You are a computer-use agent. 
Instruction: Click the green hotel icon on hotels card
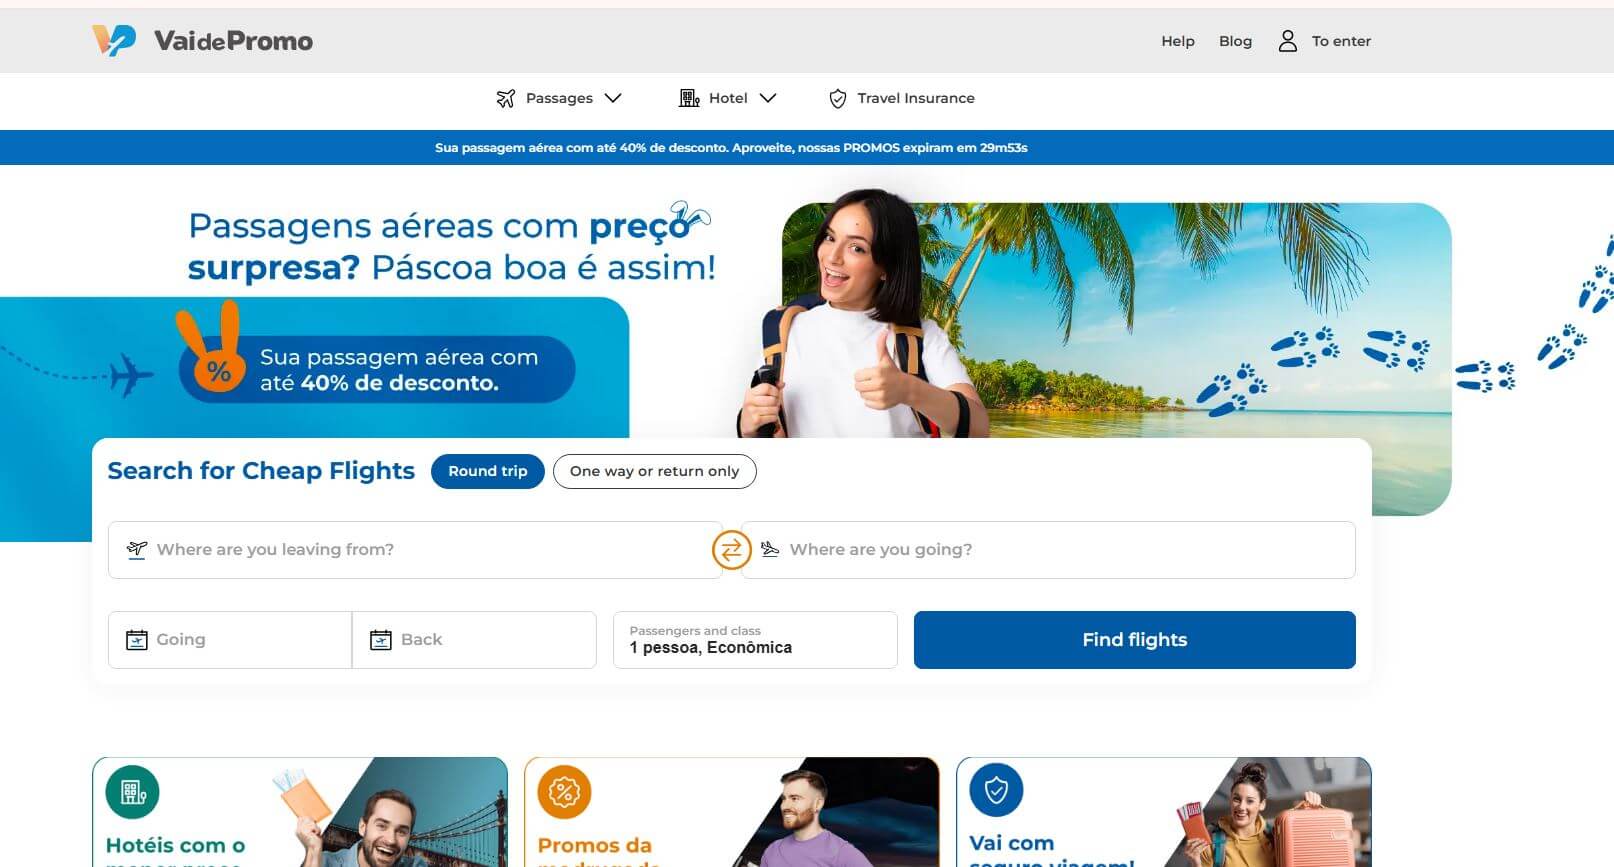(133, 792)
